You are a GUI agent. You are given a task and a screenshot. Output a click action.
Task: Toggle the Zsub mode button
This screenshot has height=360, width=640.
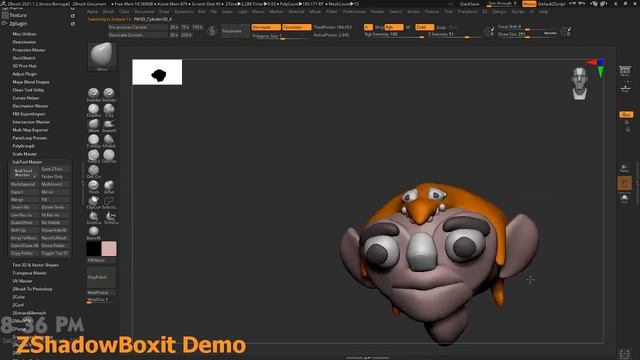tap(441, 27)
